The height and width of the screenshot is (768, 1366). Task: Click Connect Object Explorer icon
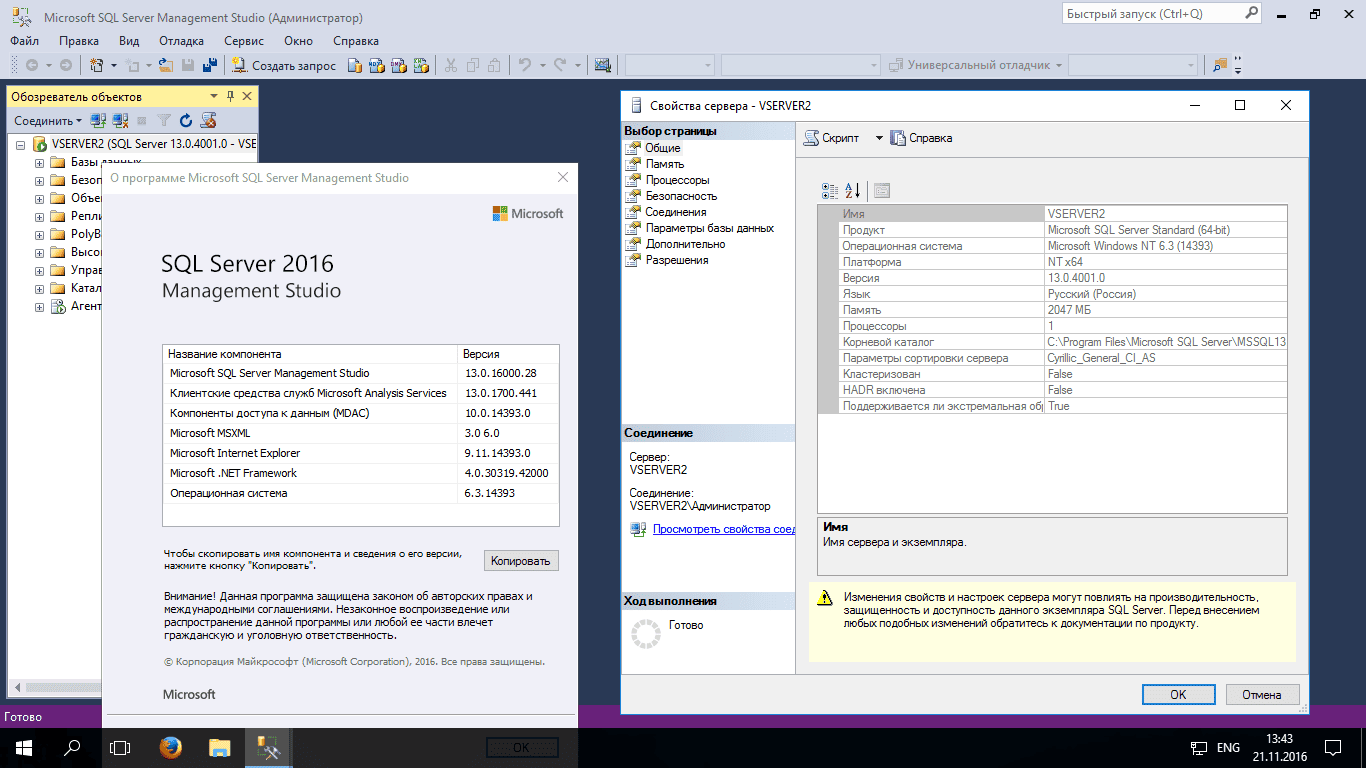coord(98,120)
